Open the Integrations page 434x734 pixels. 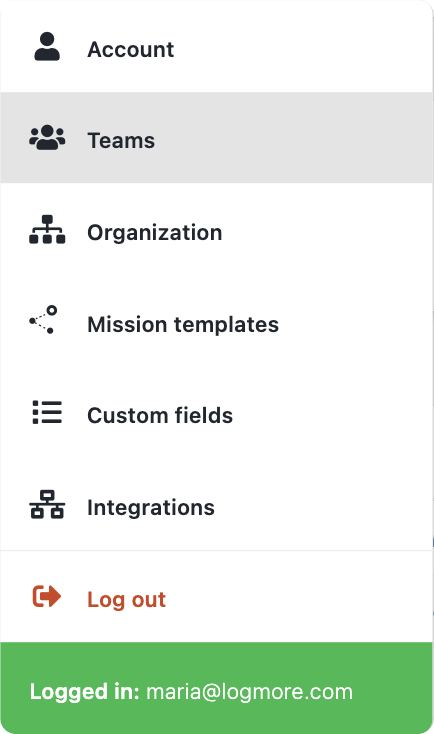[151, 507]
